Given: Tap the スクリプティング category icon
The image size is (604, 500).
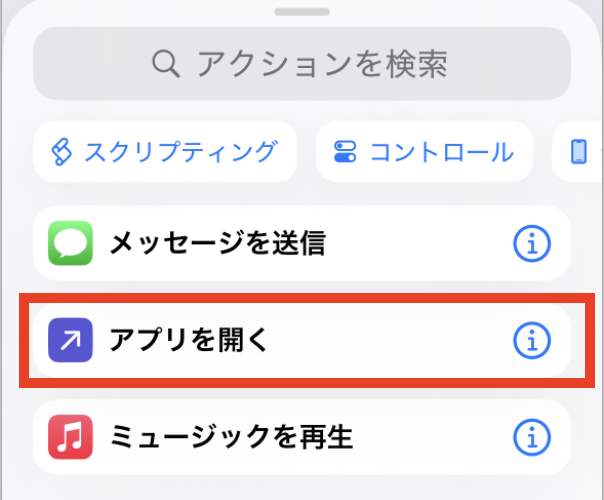Looking at the screenshot, I should [62, 152].
